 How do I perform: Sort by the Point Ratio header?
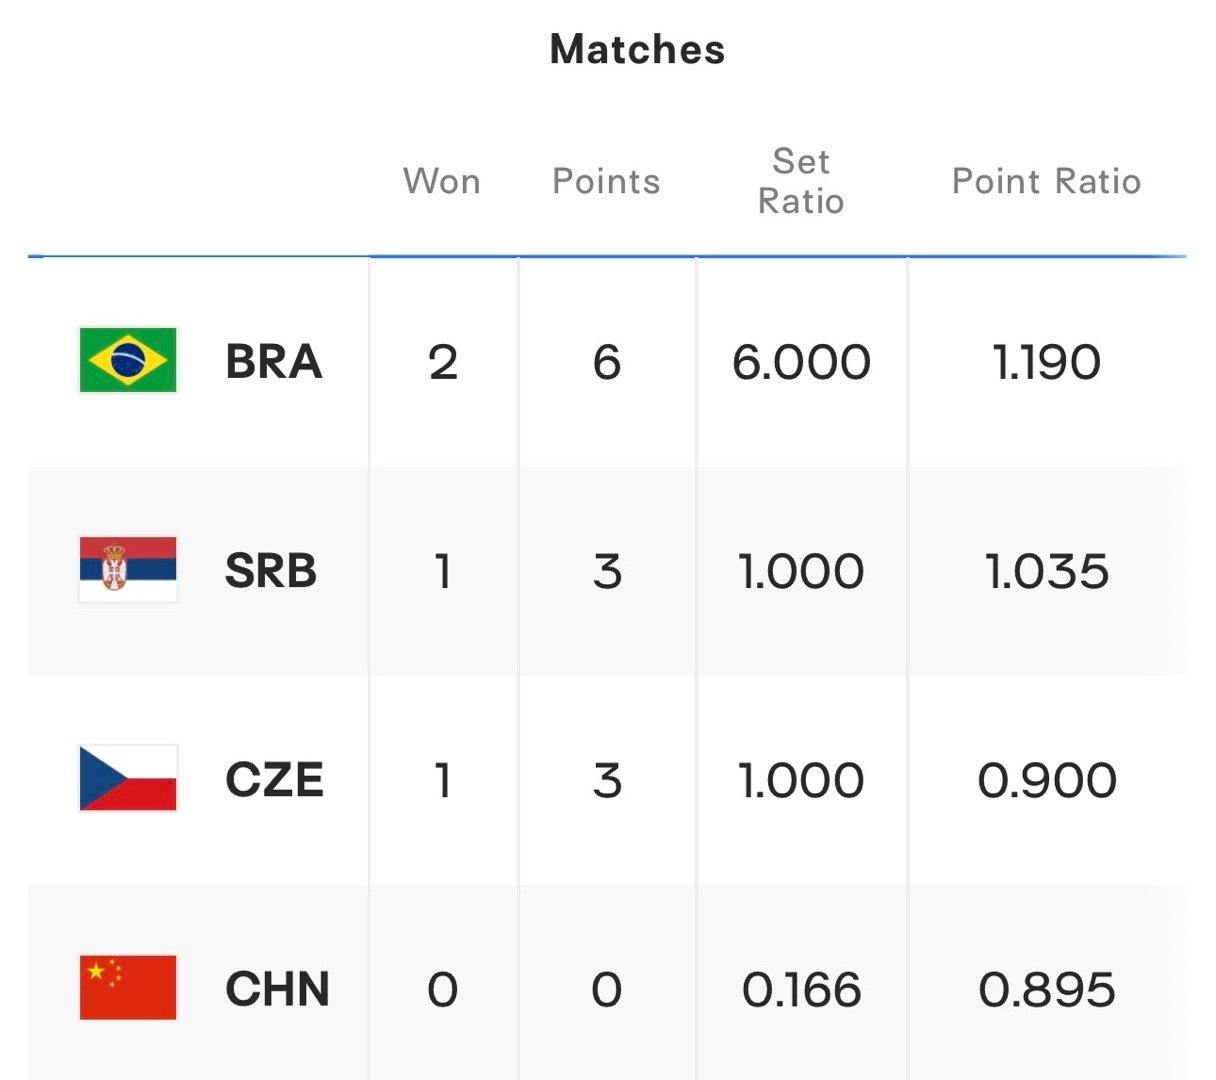[1046, 181]
